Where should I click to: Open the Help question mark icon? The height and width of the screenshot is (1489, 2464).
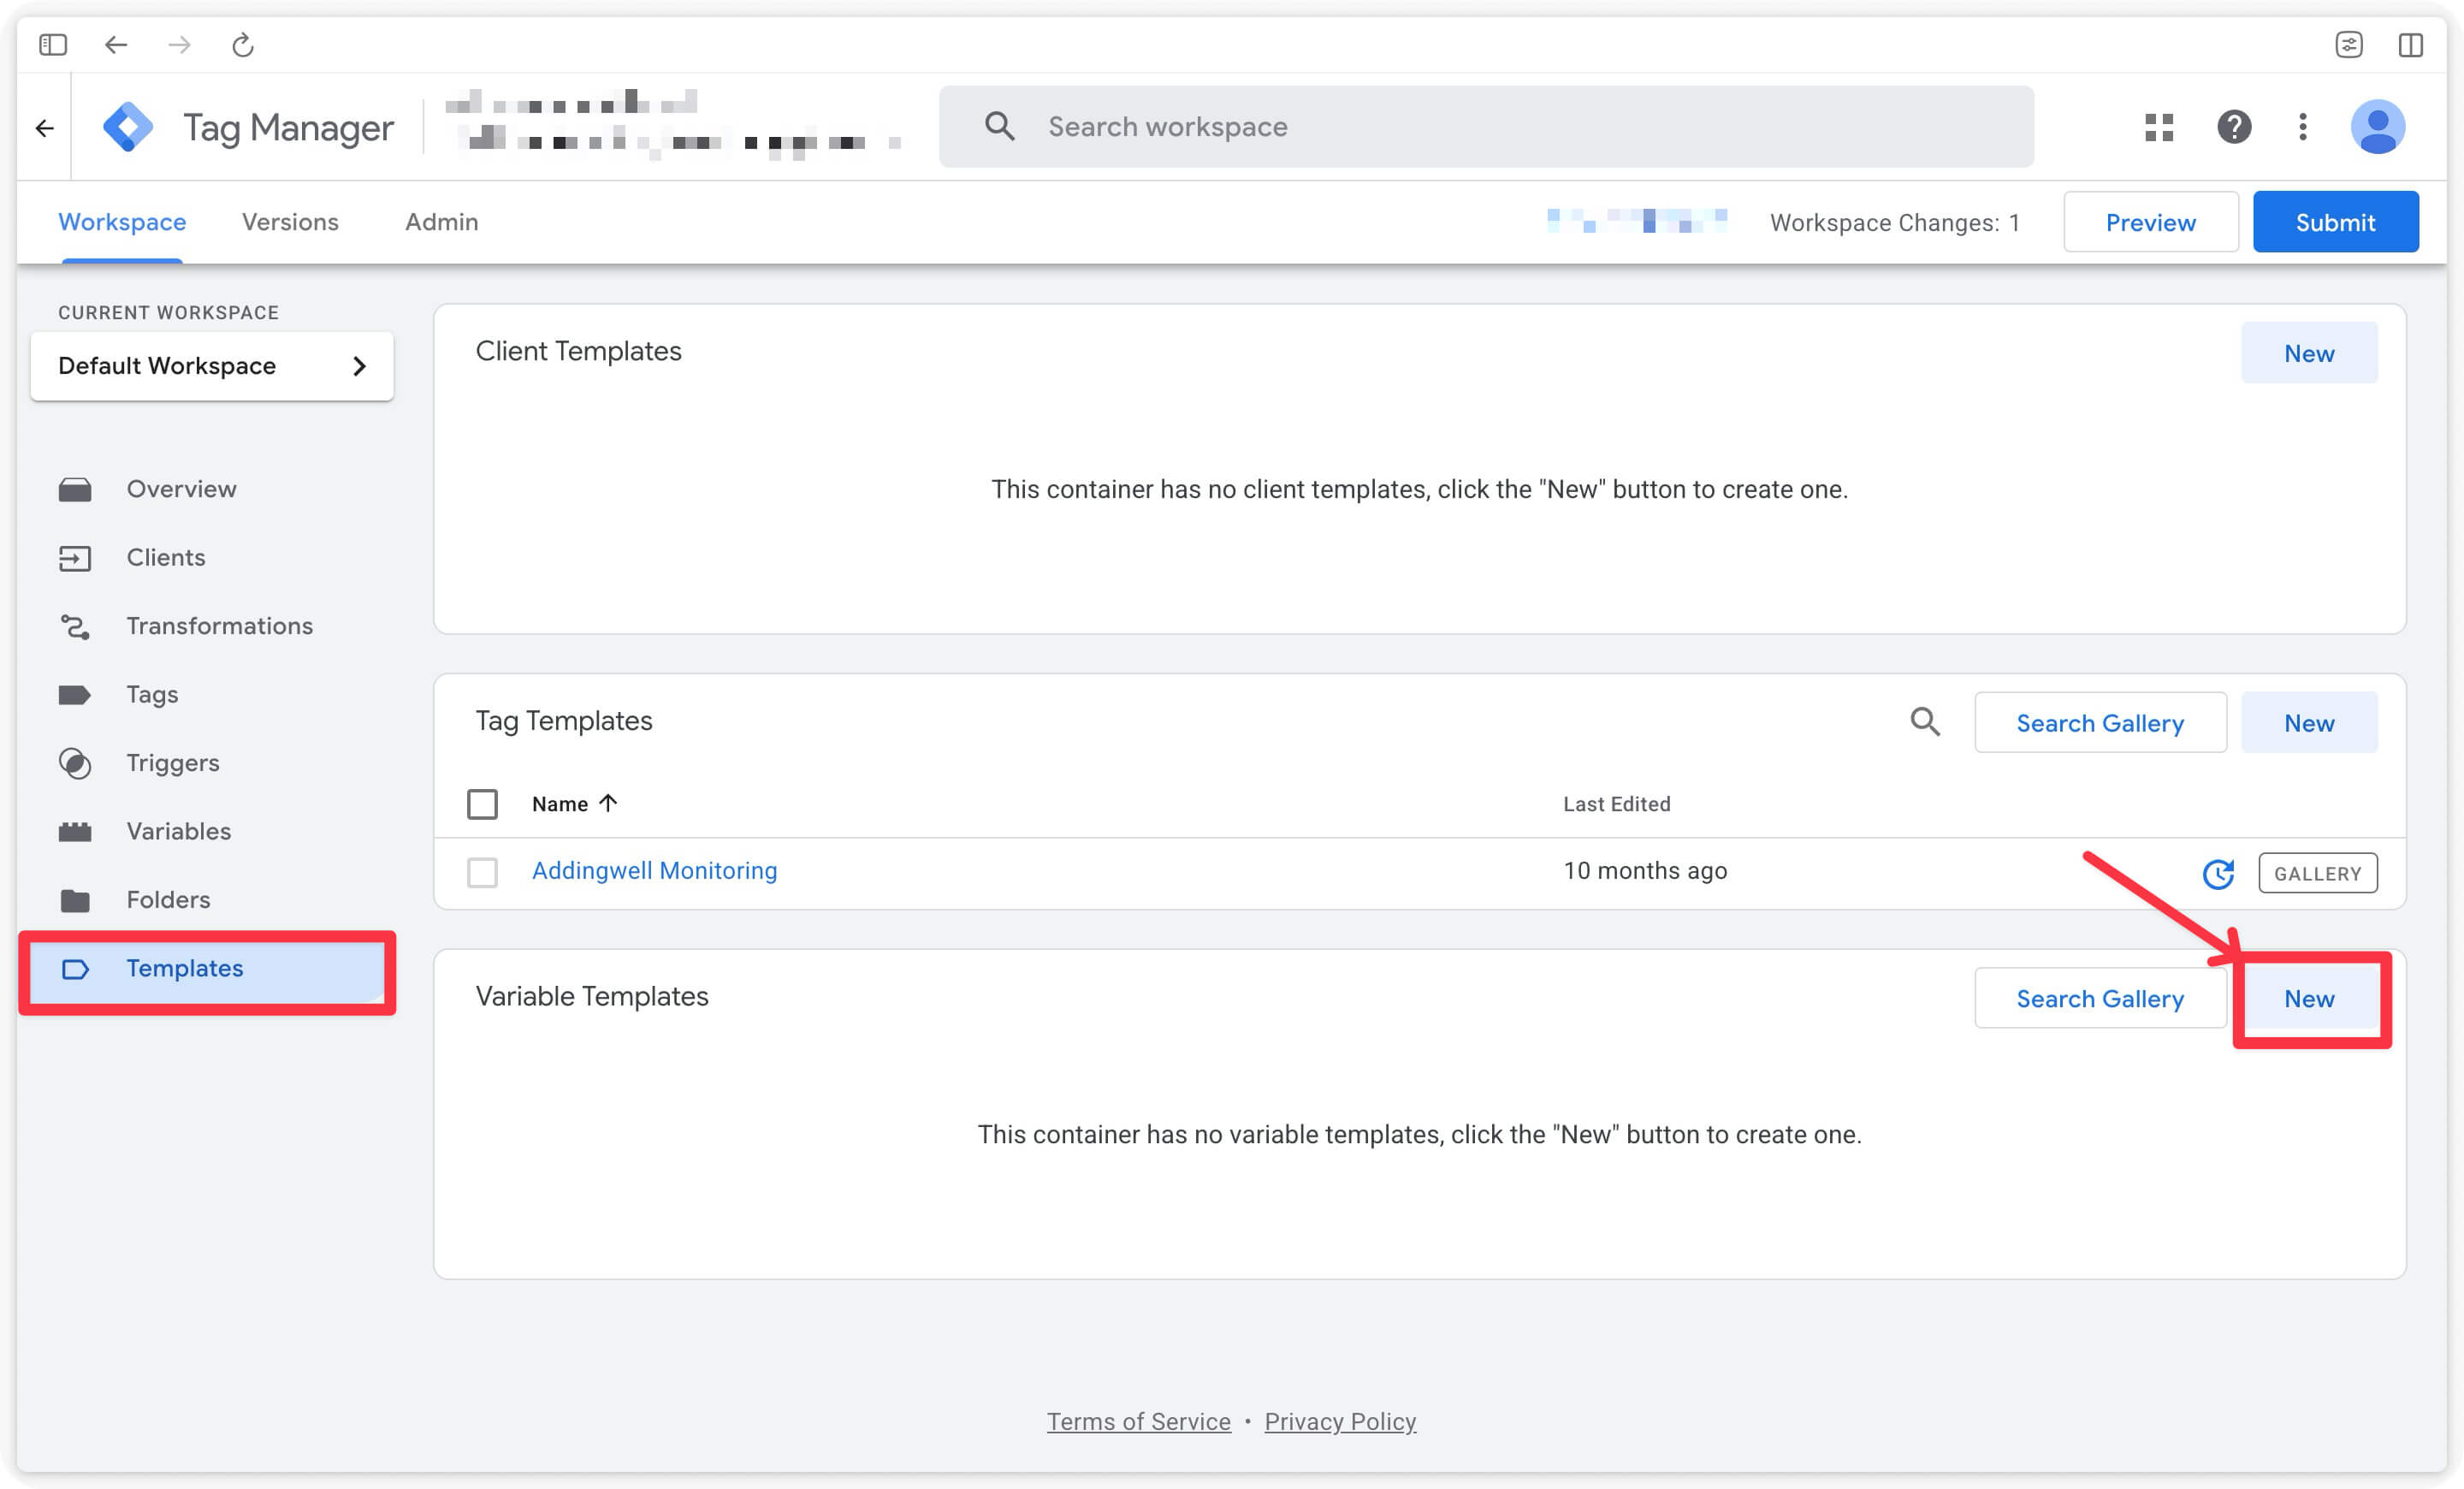pyautogui.click(x=2233, y=127)
